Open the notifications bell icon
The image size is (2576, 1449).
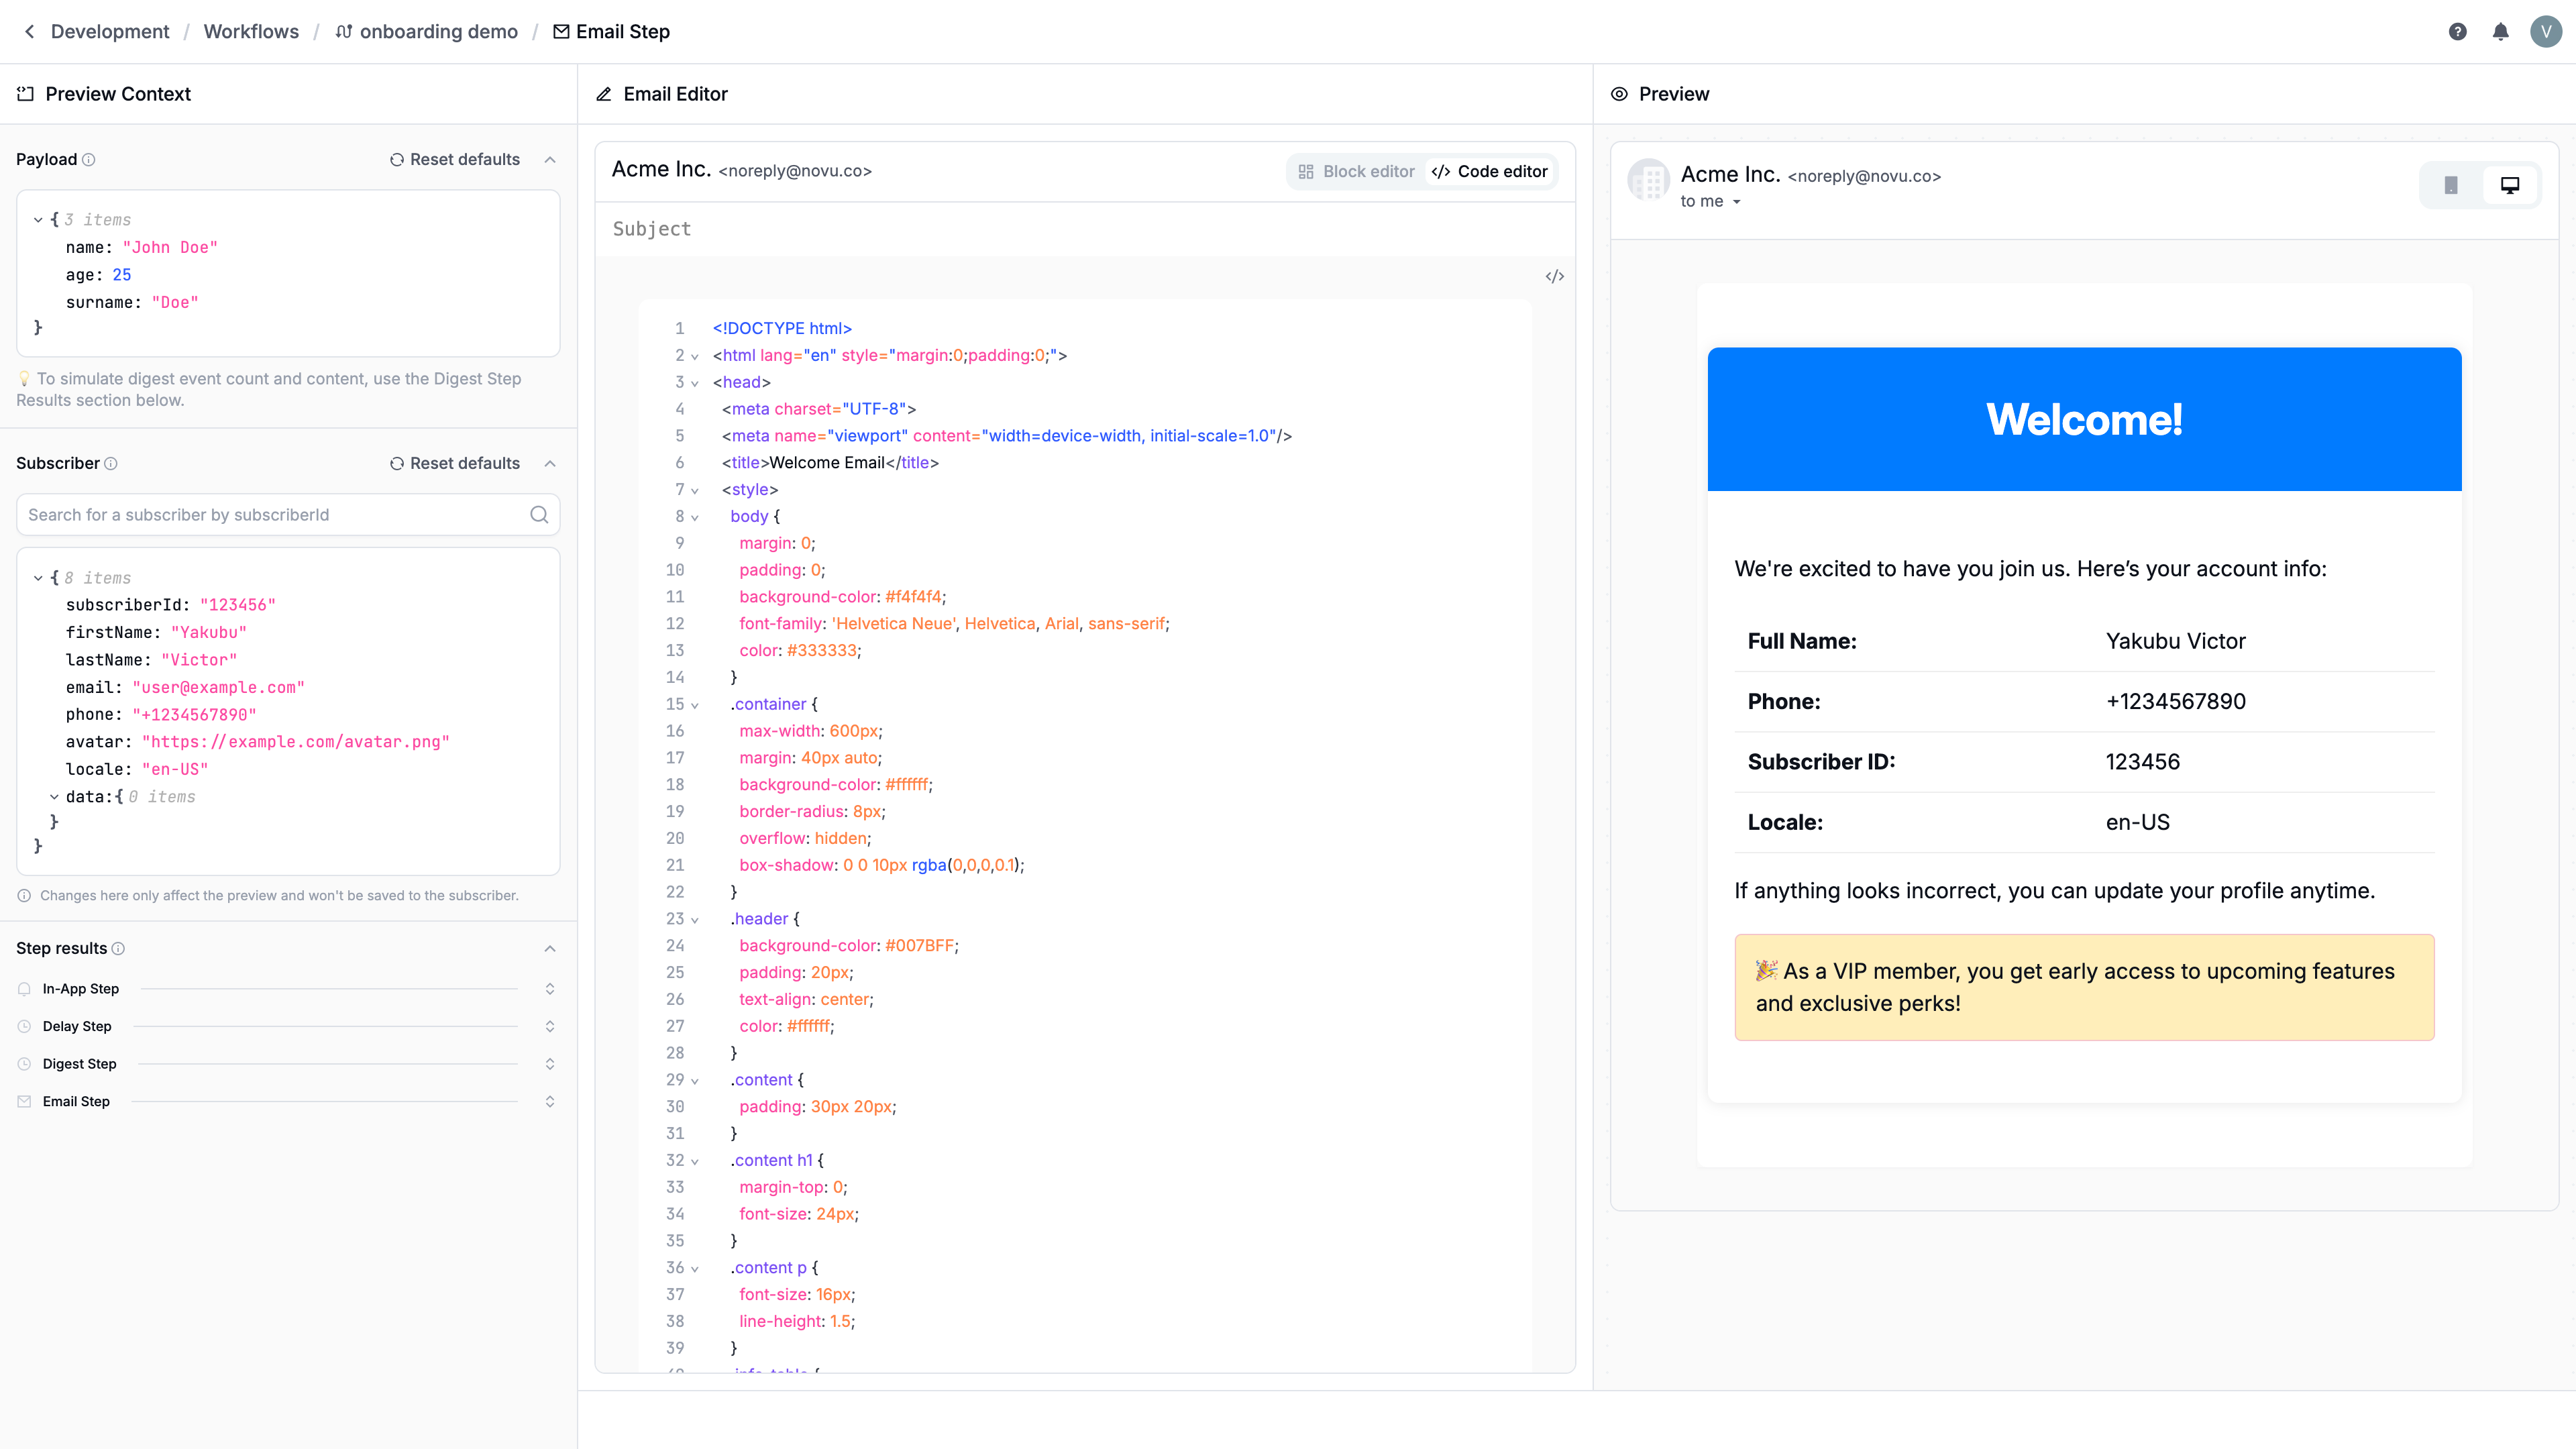(x=2501, y=31)
